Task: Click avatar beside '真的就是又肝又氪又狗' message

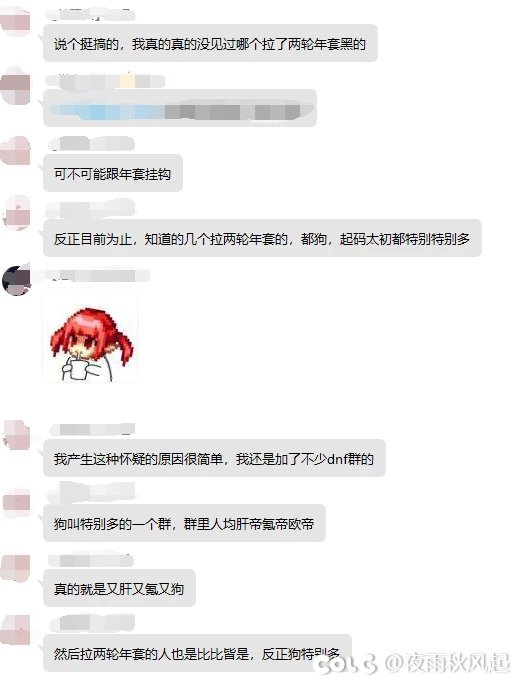Action: tap(16, 567)
